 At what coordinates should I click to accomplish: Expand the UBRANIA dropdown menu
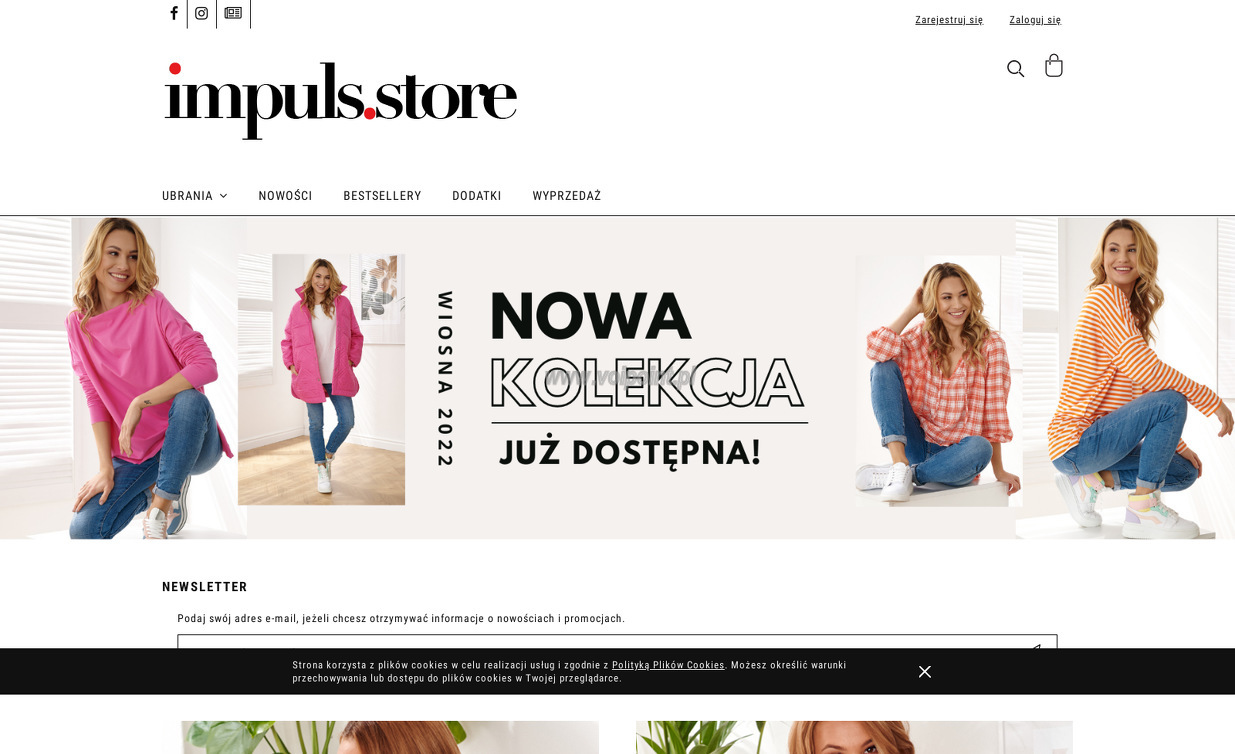[x=194, y=196]
